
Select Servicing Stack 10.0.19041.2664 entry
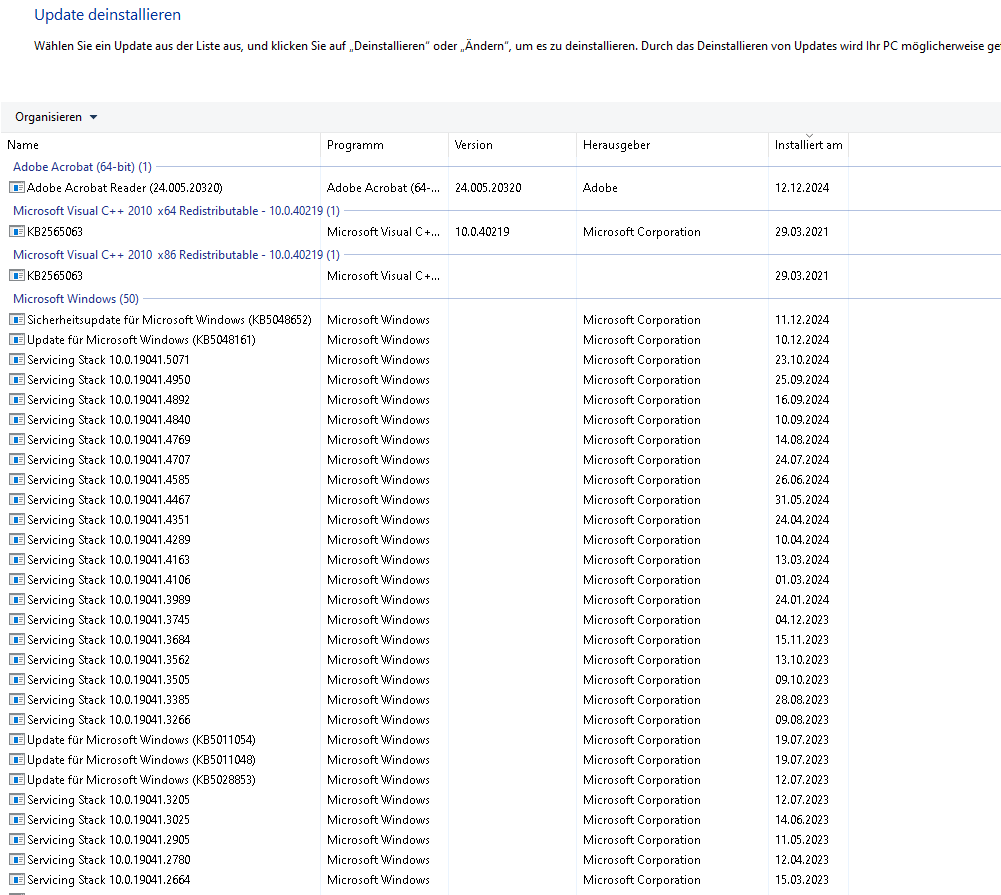[109, 880]
